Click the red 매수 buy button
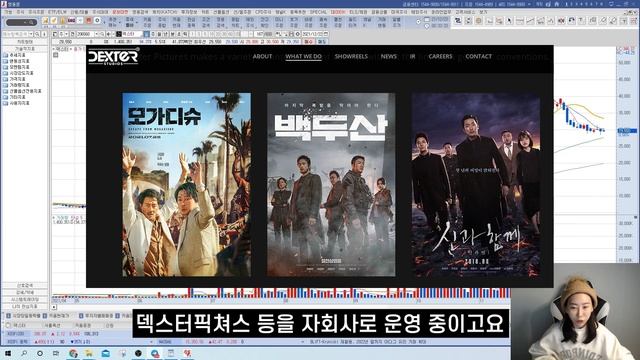This screenshot has width=640, height=360. [x=308, y=42]
